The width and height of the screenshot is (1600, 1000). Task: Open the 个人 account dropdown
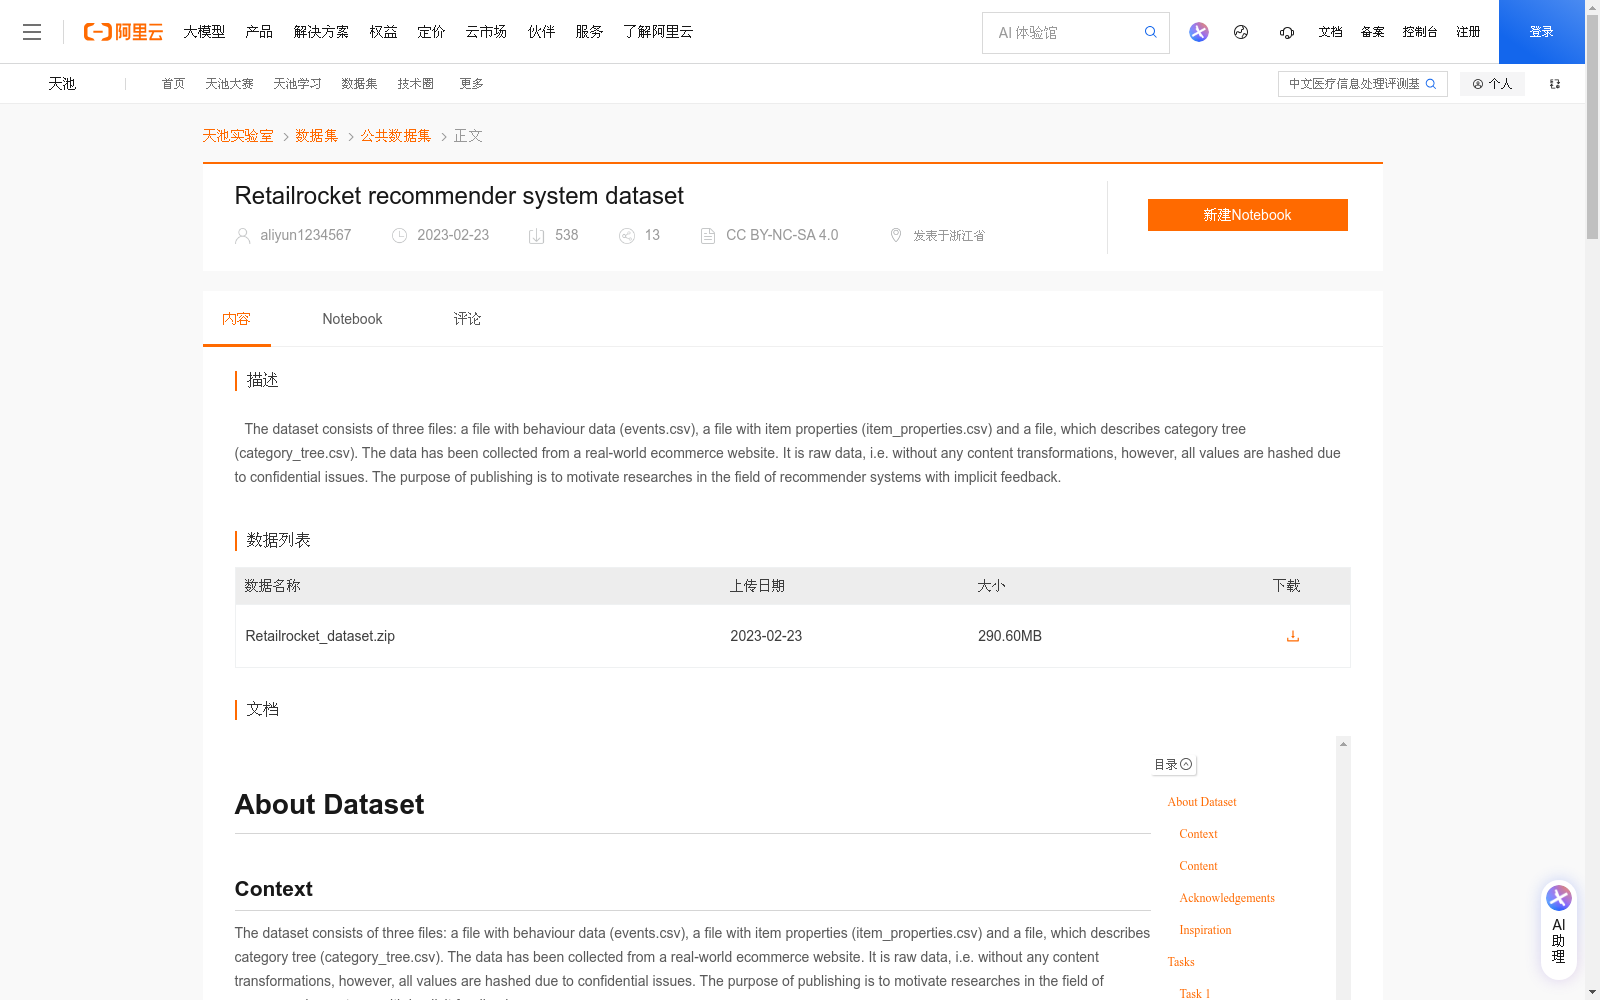[1492, 84]
